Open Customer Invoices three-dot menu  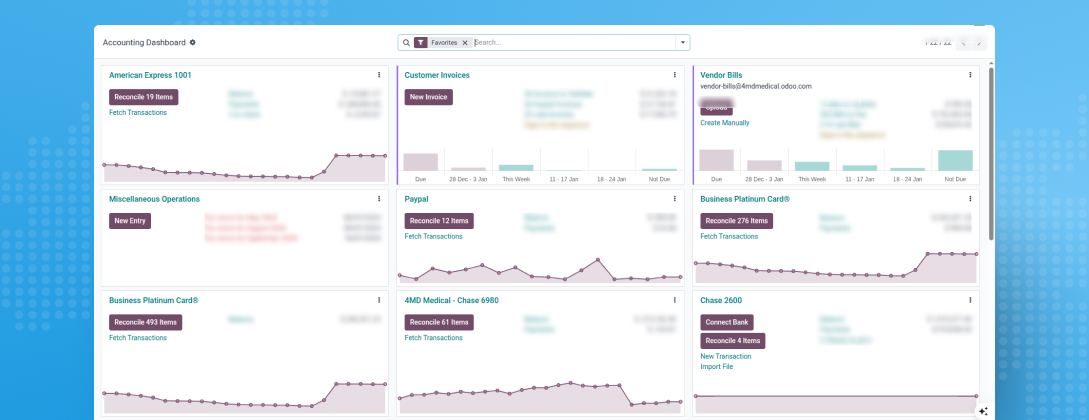coord(674,75)
